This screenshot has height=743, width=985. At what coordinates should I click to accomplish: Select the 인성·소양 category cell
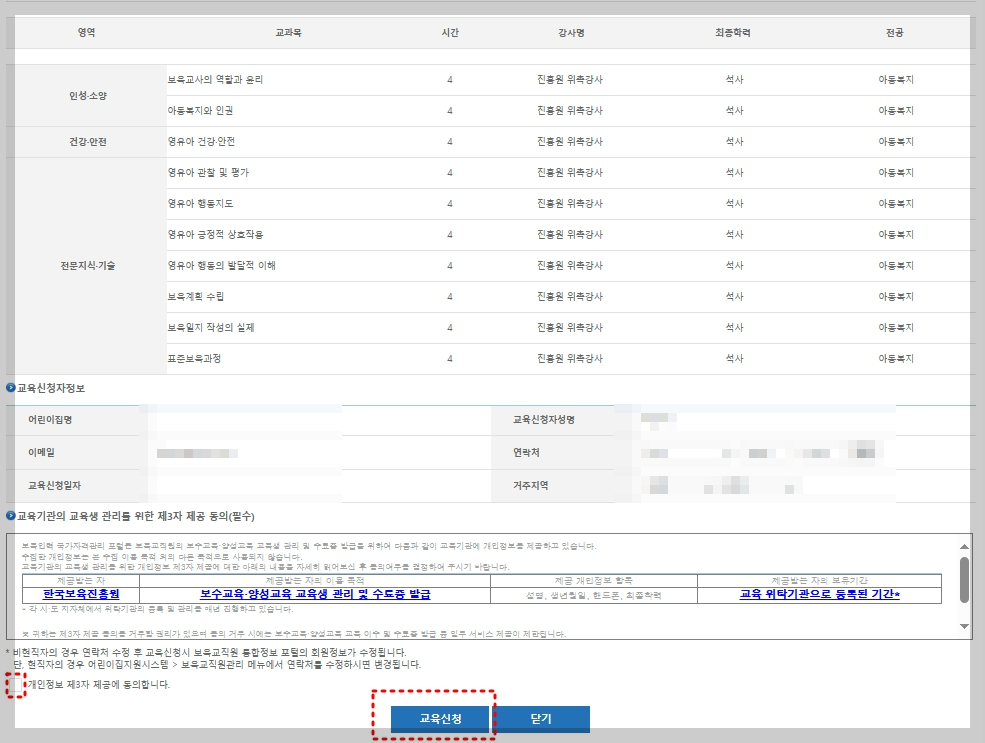click(x=88, y=95)
